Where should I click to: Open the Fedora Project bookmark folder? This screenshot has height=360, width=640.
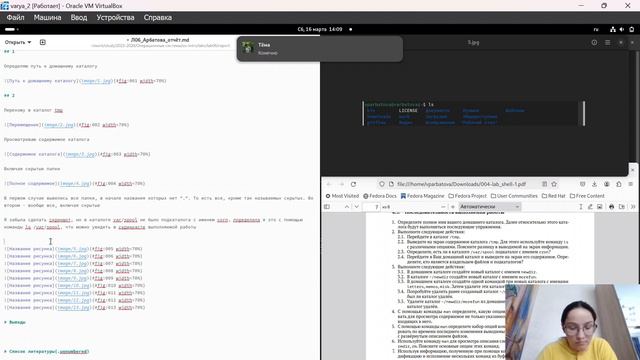point(467,196)
